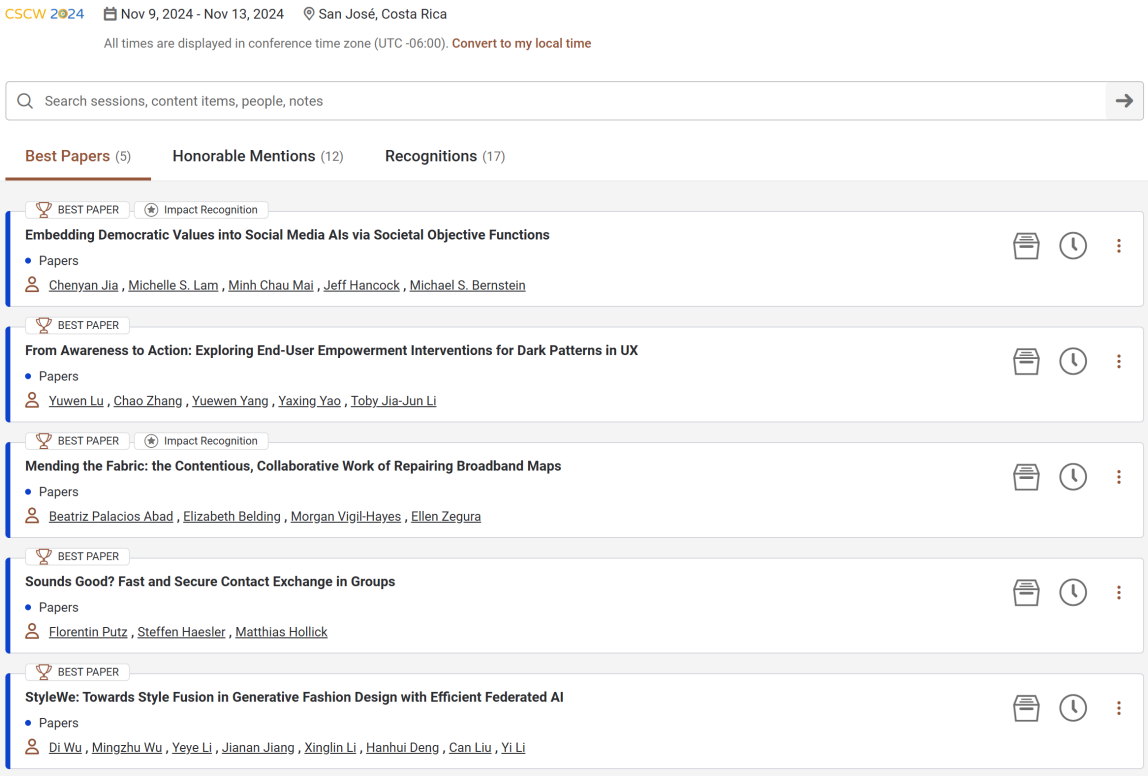Open three-dot menu for Mending the Fabric paper
Image resolution: width=1148 pixels, height=776 pixels.
point(1118,477)
